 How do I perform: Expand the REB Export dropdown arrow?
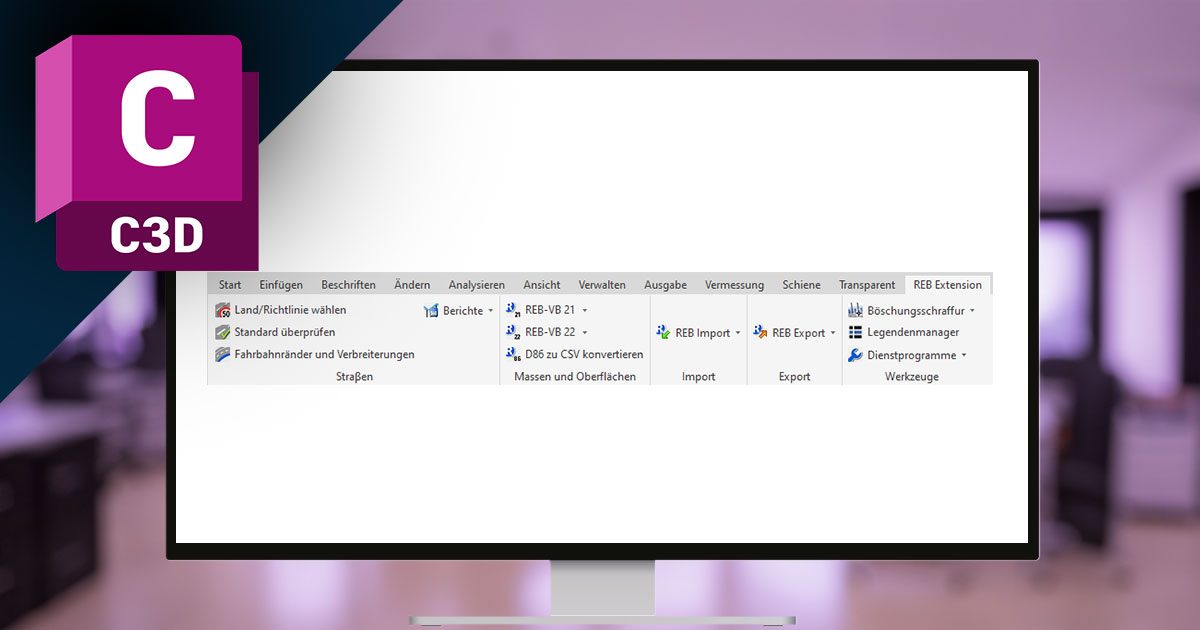[x=833, y=333]
